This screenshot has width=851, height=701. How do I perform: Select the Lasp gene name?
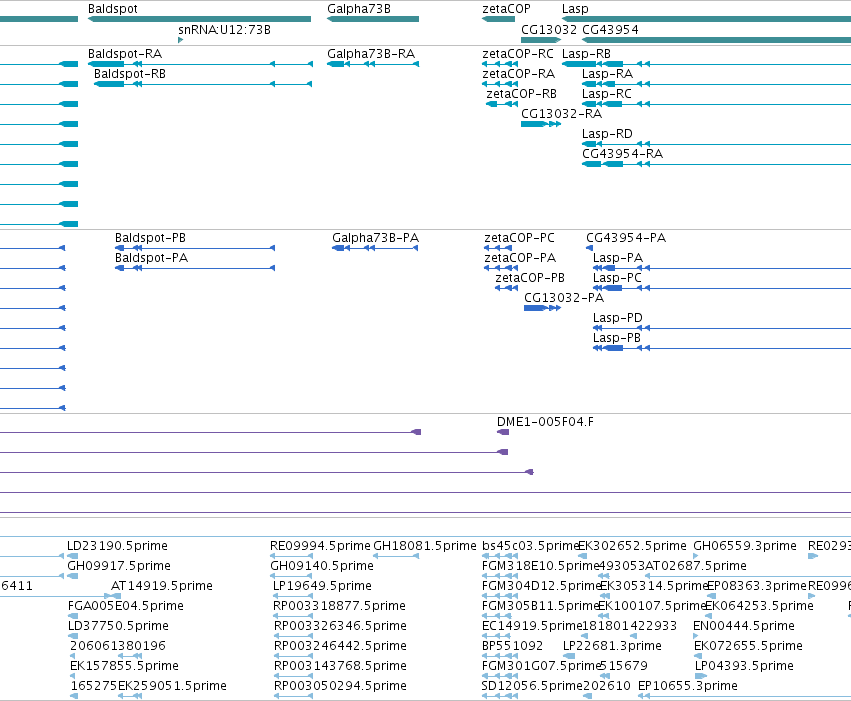click(575, 9)
